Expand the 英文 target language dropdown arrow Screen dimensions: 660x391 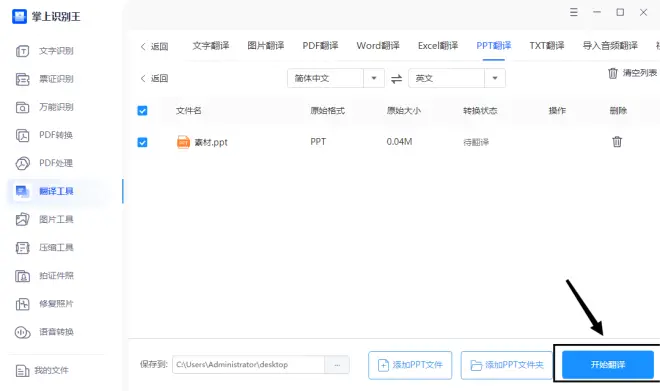point(495,78)
